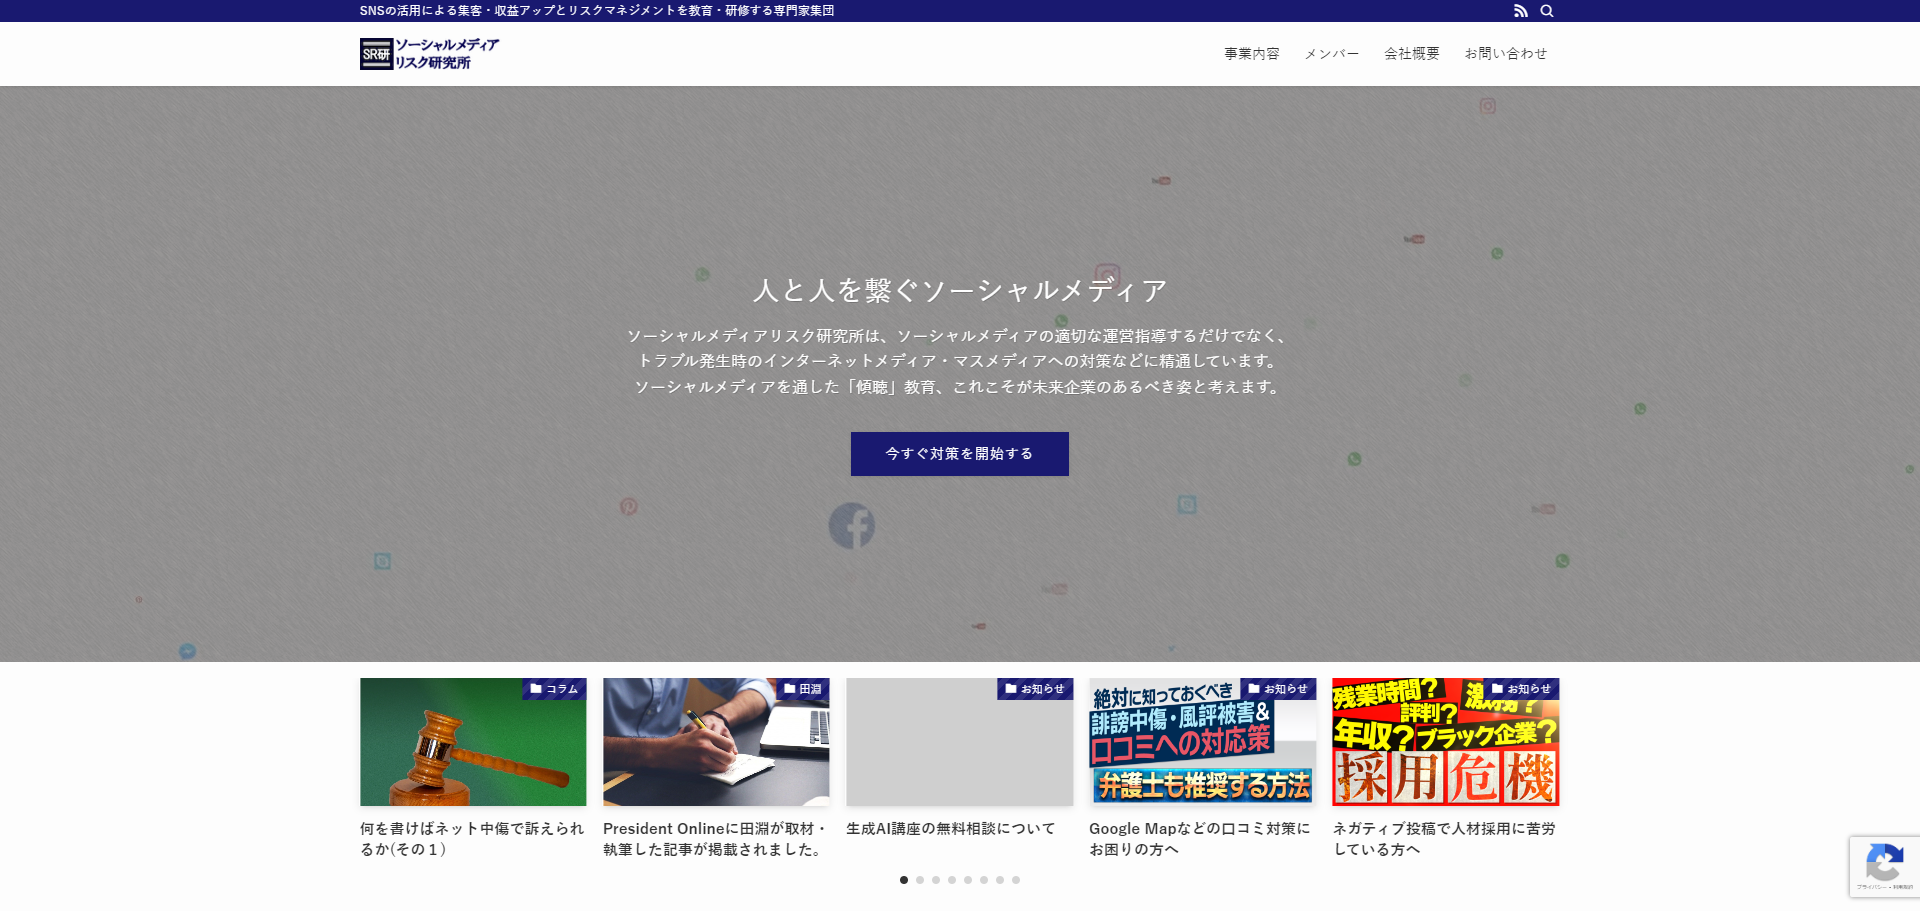Open the 事業内容 menu item

coord(1252,54)
